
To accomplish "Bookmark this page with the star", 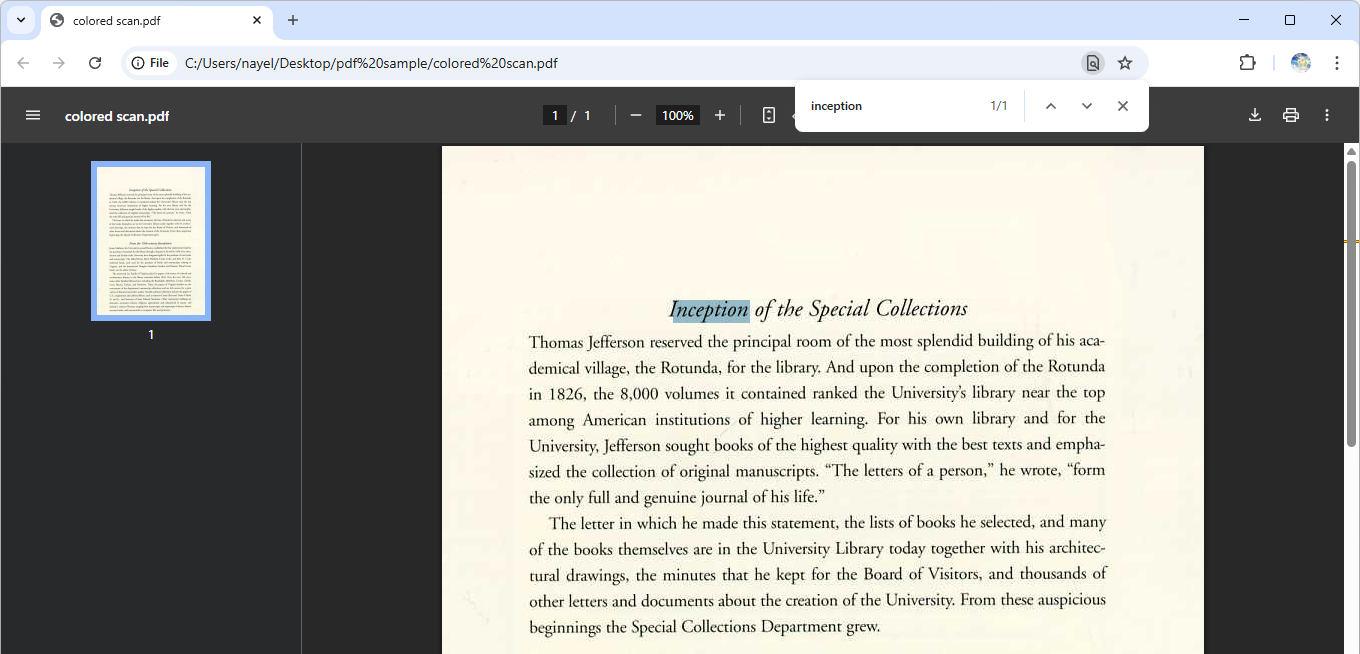I will click(1125, 63).
